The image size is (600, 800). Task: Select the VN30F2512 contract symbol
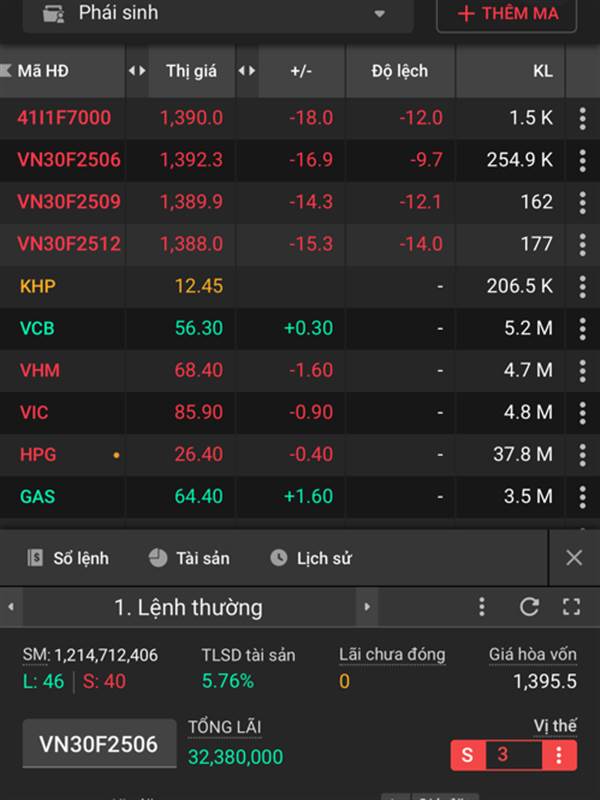coord(69,244)
